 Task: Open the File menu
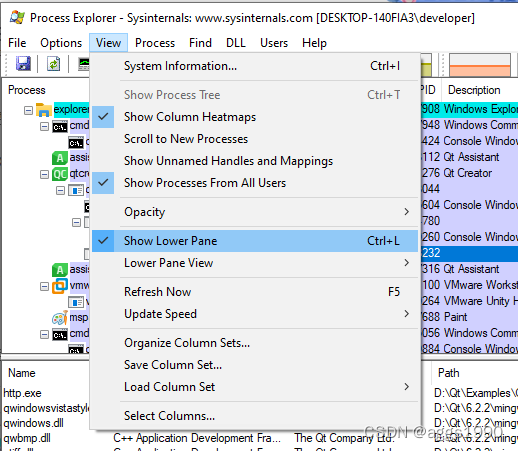coord(17,43)
